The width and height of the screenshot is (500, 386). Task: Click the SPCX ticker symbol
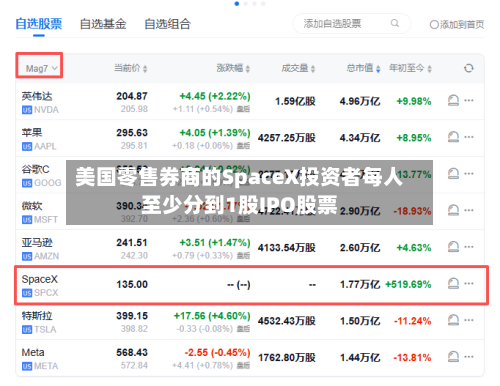tap(46, 293)
